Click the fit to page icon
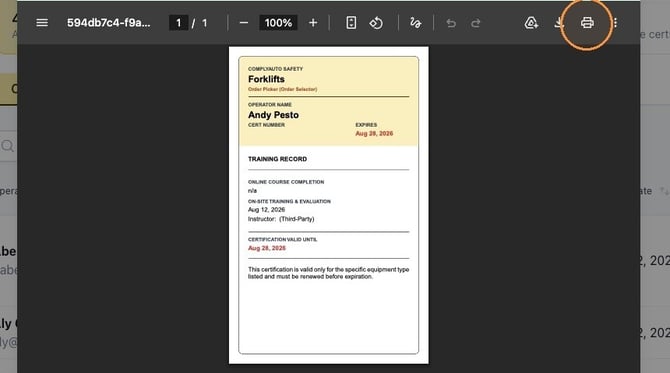The image size is (670, 373). (351, 23)
